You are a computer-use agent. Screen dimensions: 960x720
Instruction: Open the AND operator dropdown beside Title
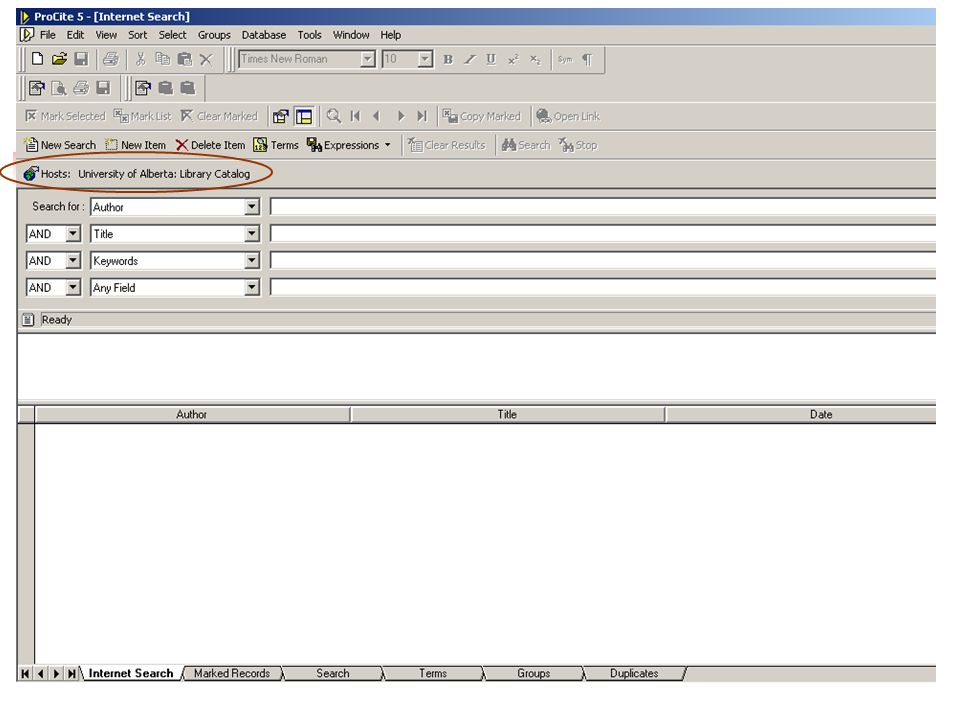pyautogui.click(x=73, y=234)
